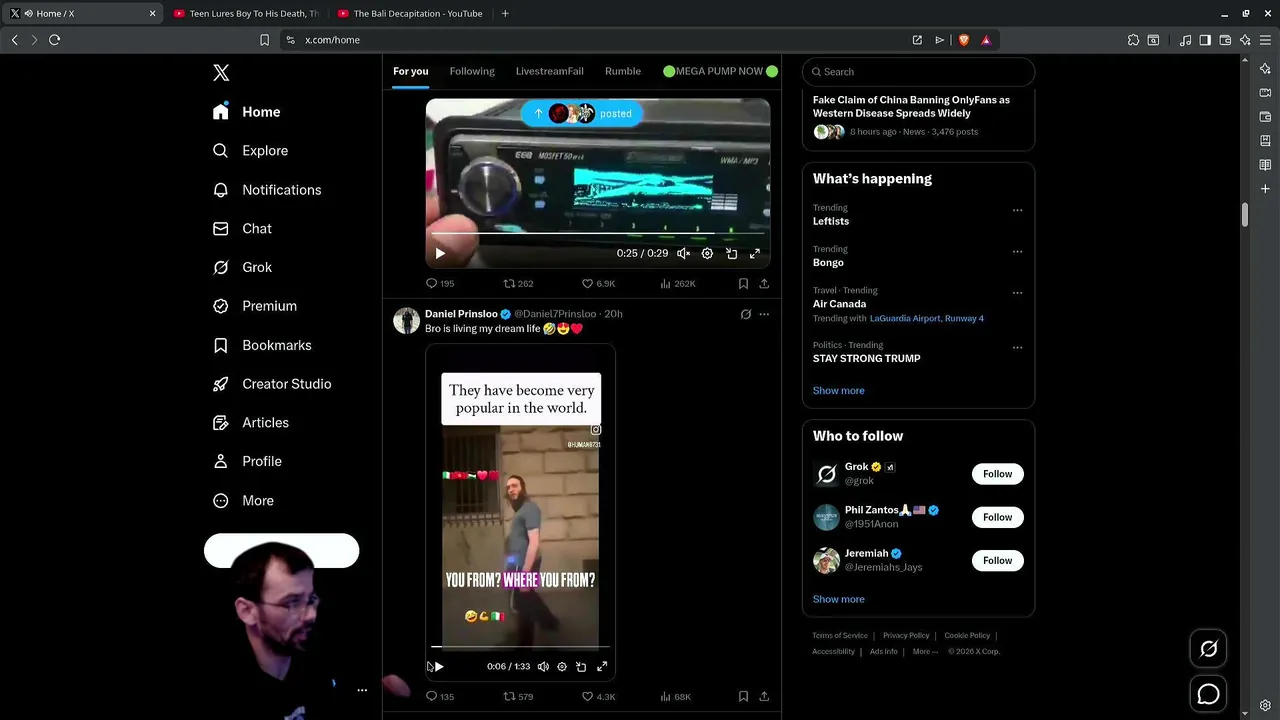Open Notifications in the sidebar
This screenshot has height=720, width=1280.
[267, 190]
